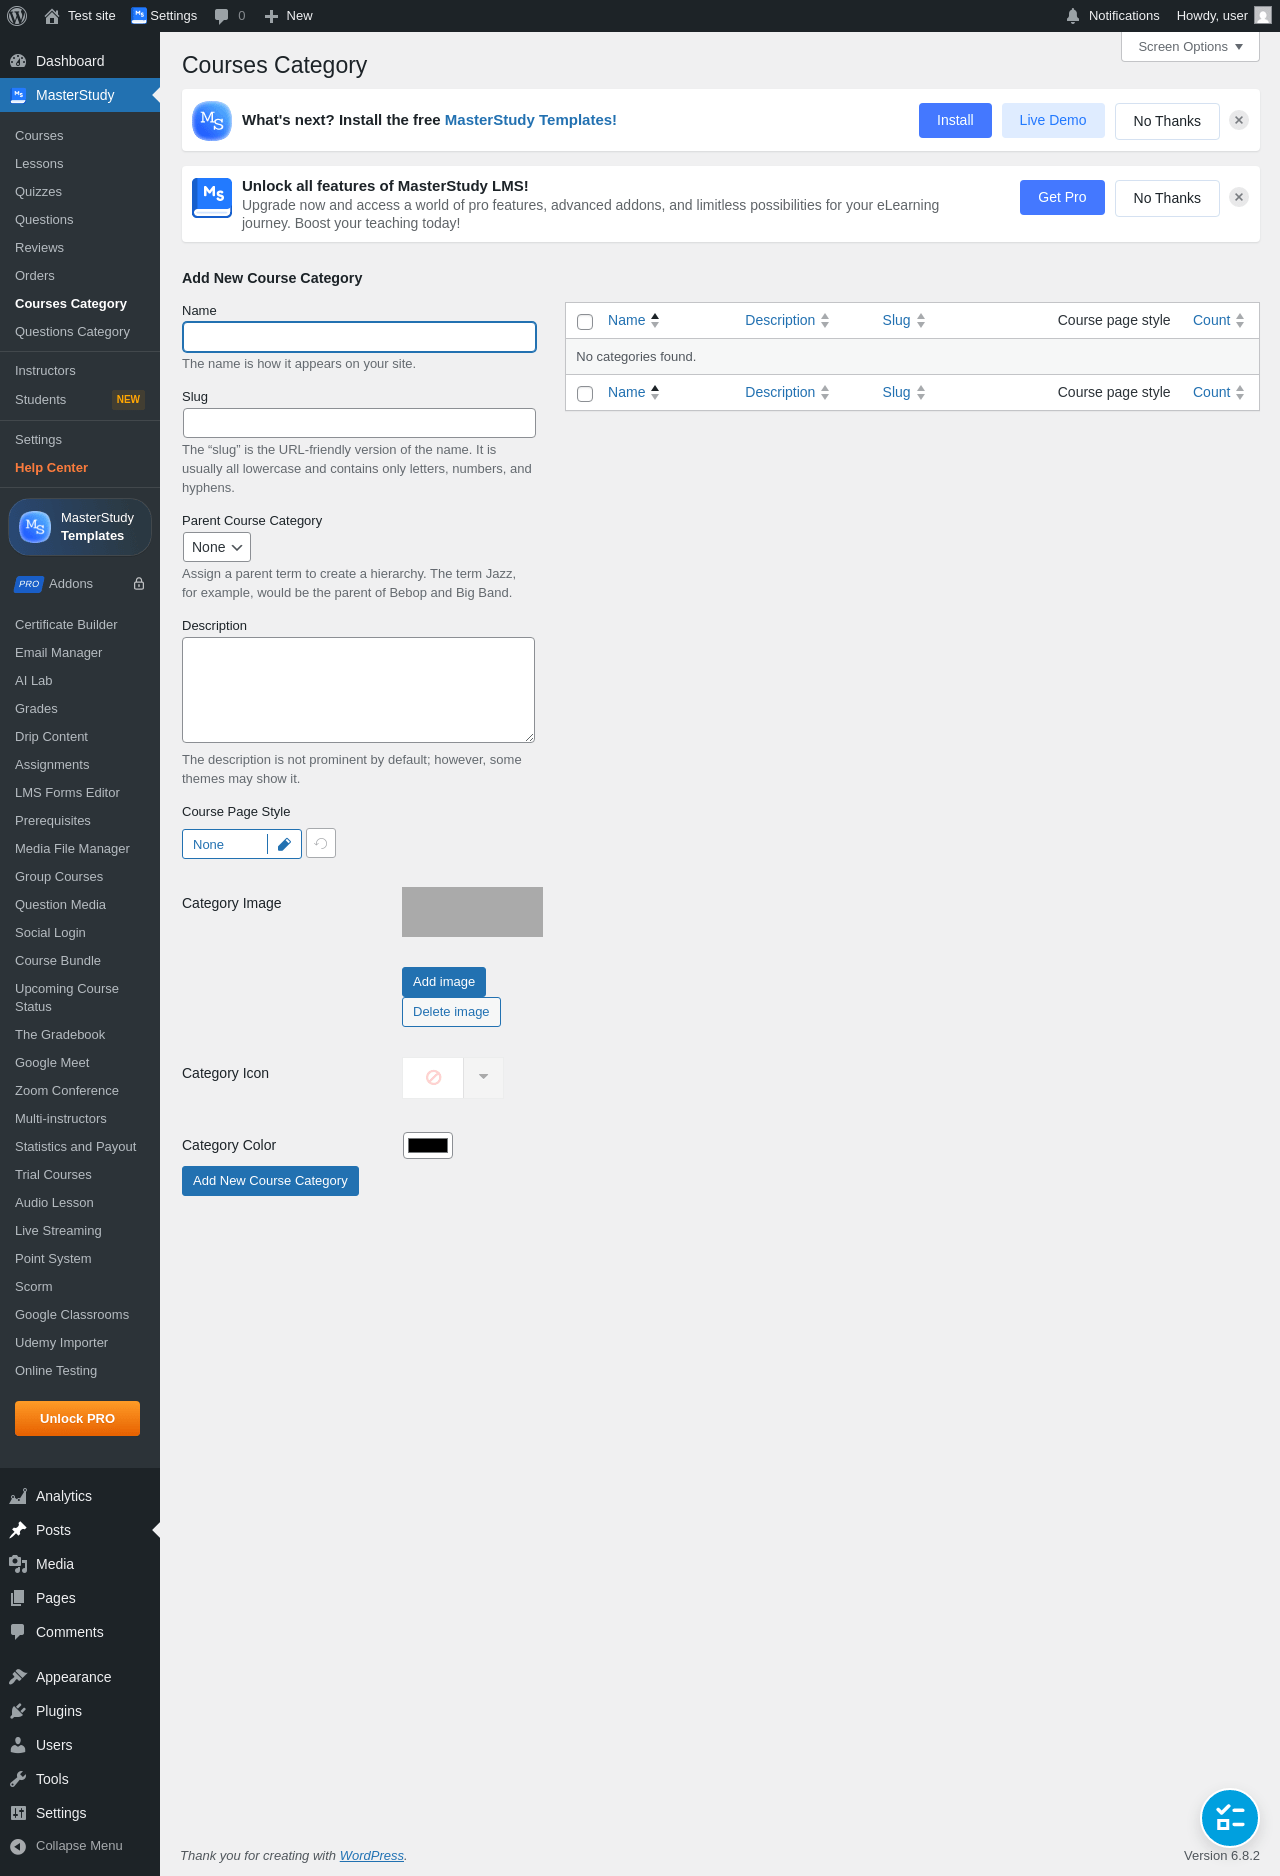
Task: Click No Thanks on the Templates notice
Action: click(1167, 121)
